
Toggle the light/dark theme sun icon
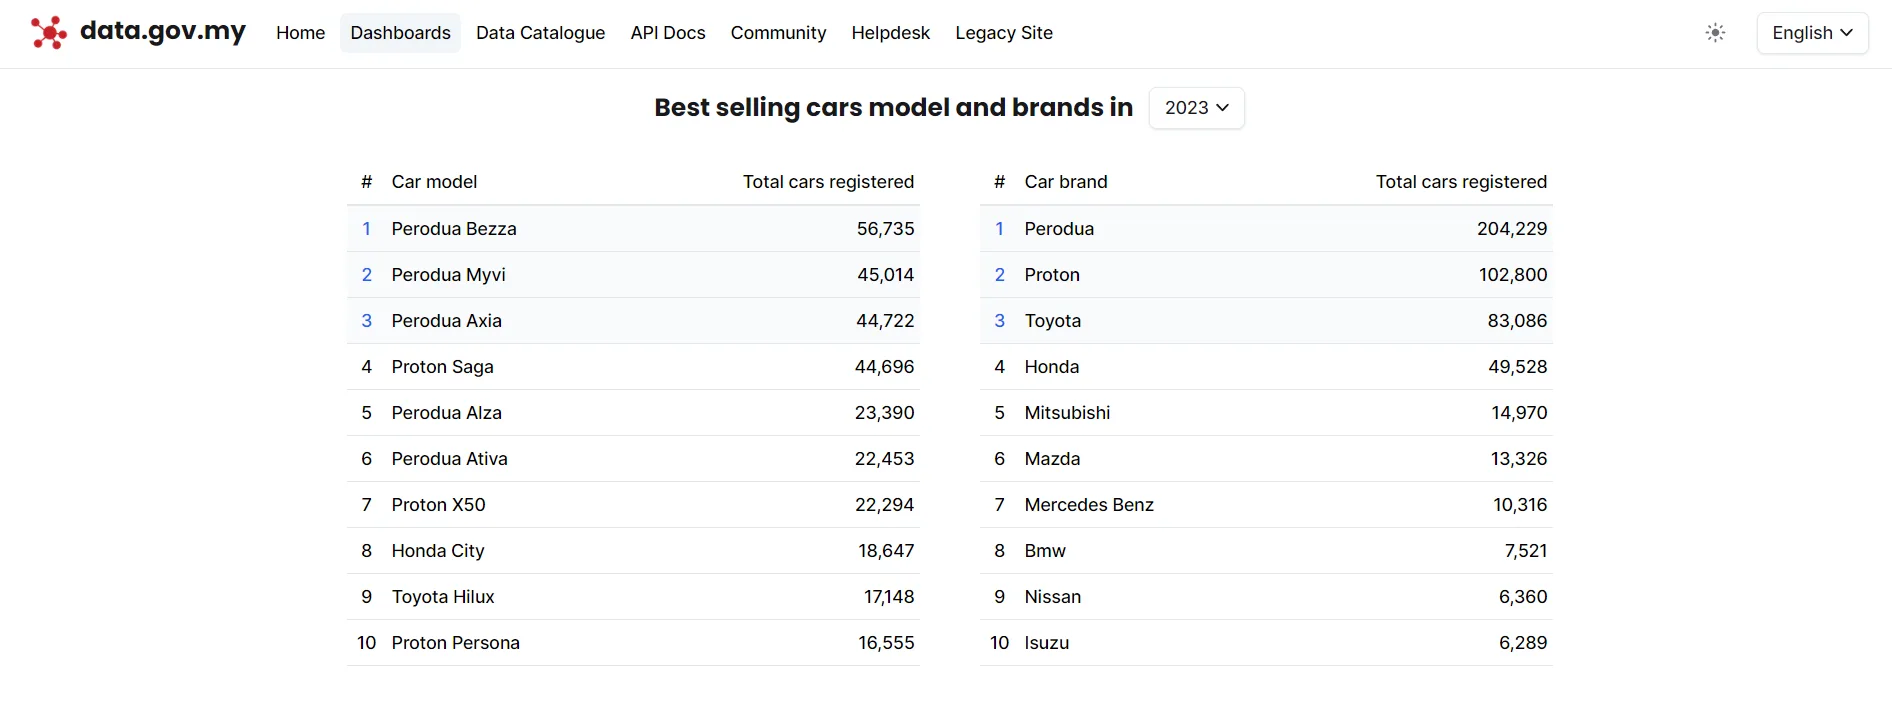coord(1715,33)
